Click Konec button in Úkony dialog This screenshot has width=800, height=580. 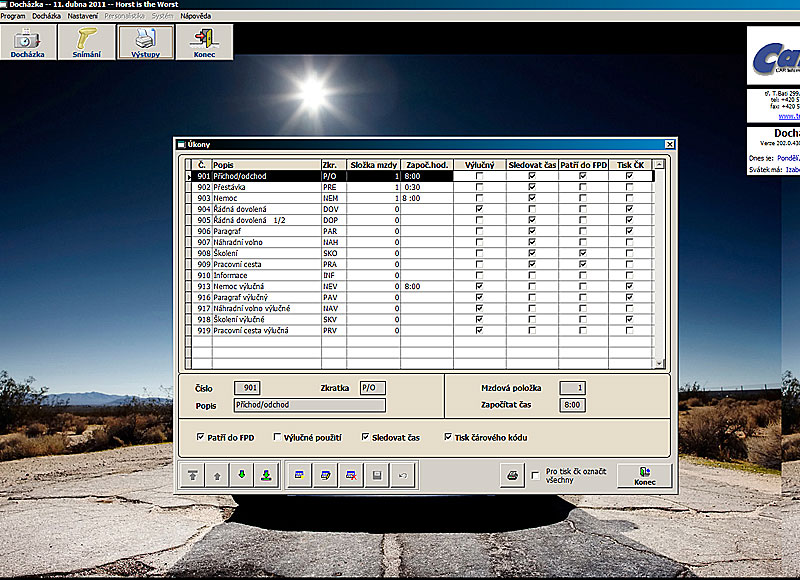[644, 475]
